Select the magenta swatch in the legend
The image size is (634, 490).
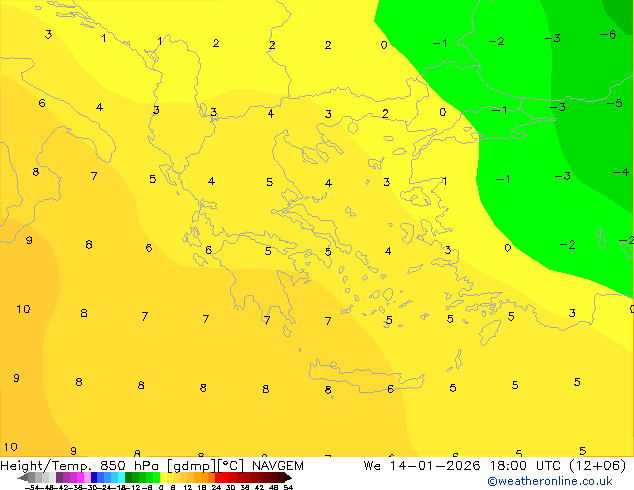tap(80, 477)
